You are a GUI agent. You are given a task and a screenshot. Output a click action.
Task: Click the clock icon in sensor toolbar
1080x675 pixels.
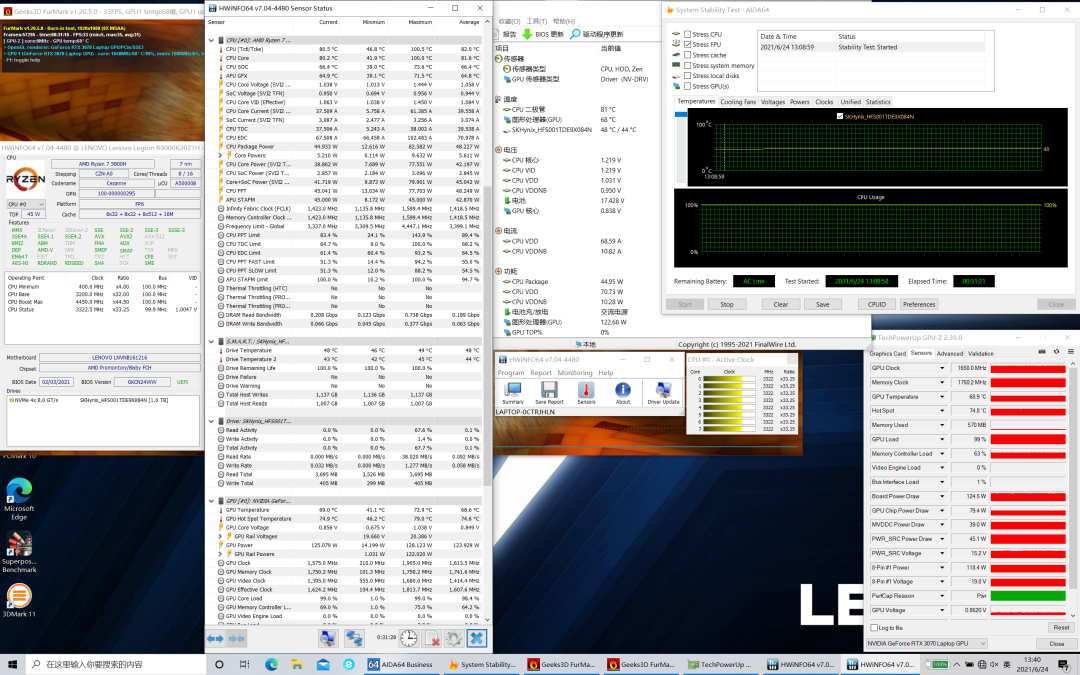(x=409, y=638)
